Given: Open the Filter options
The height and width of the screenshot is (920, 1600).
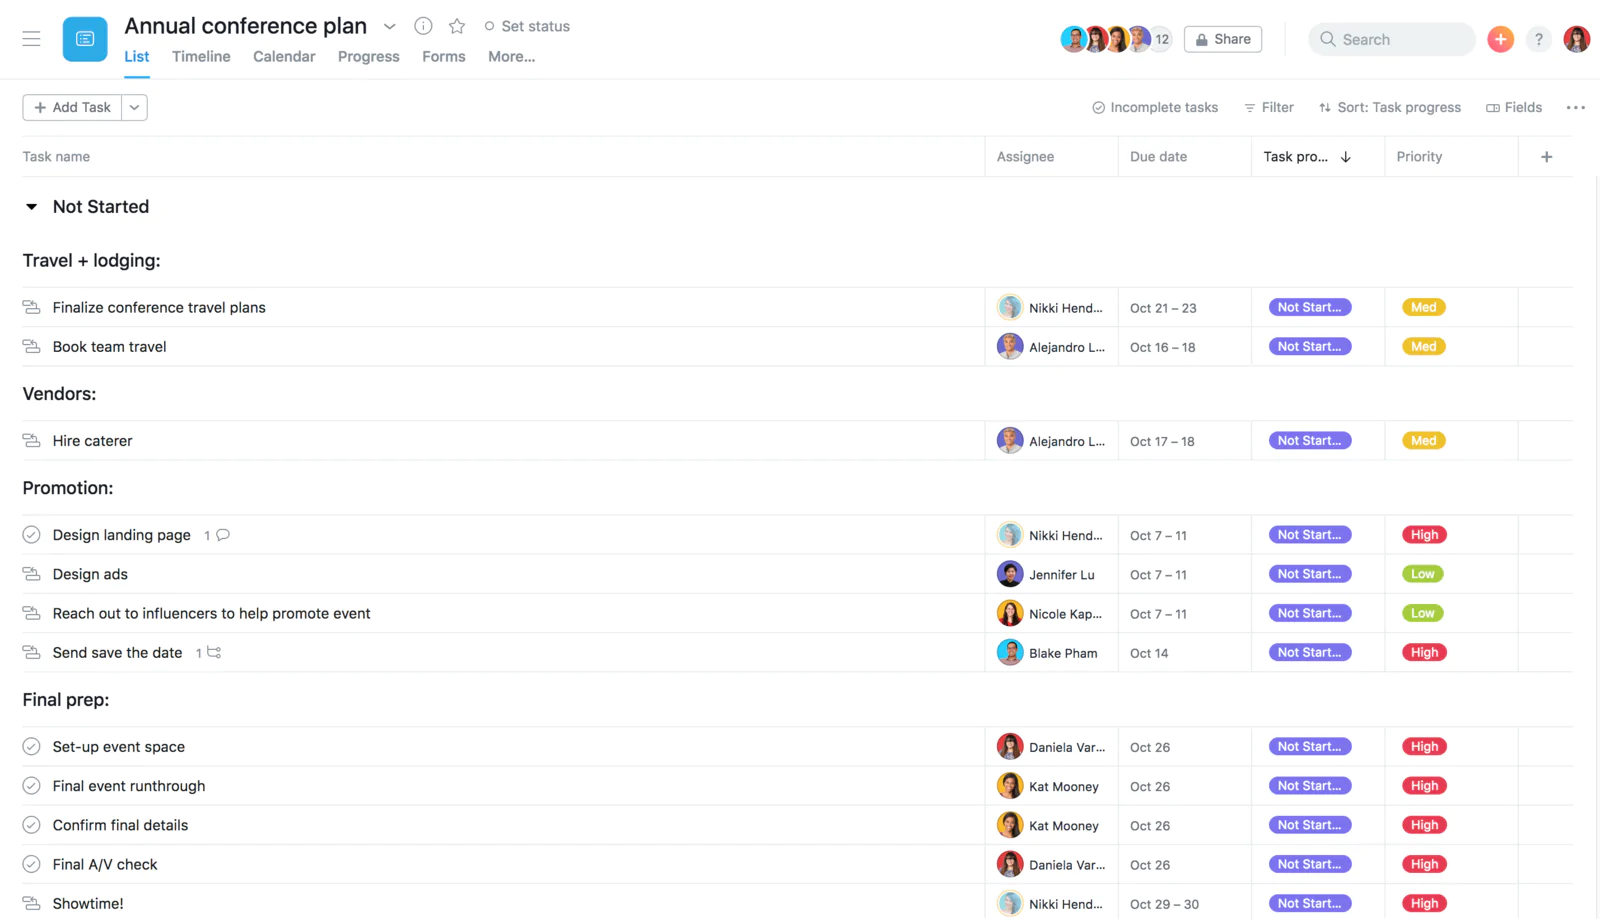Looking at the screenshot, I should coord(1268,107).
